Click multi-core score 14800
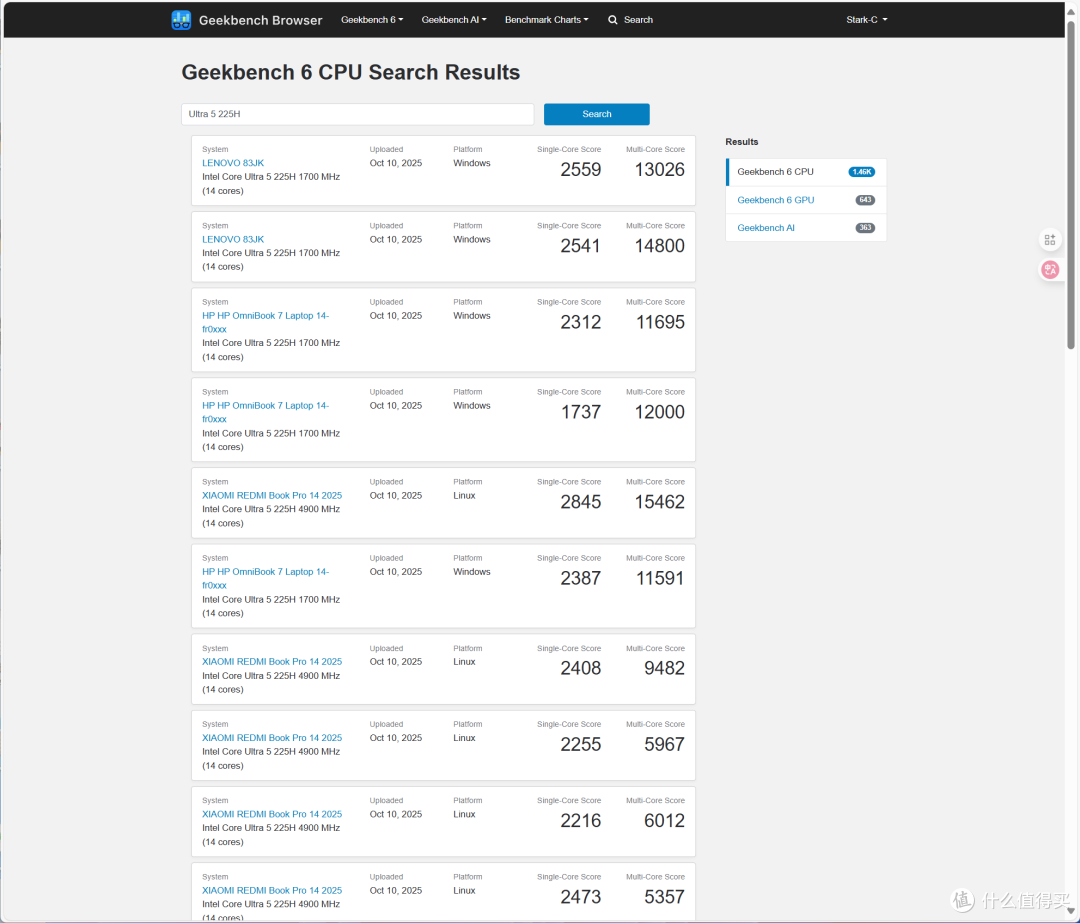The width and height of the screenshot is (1080, 923). click(x=660, y=246)
